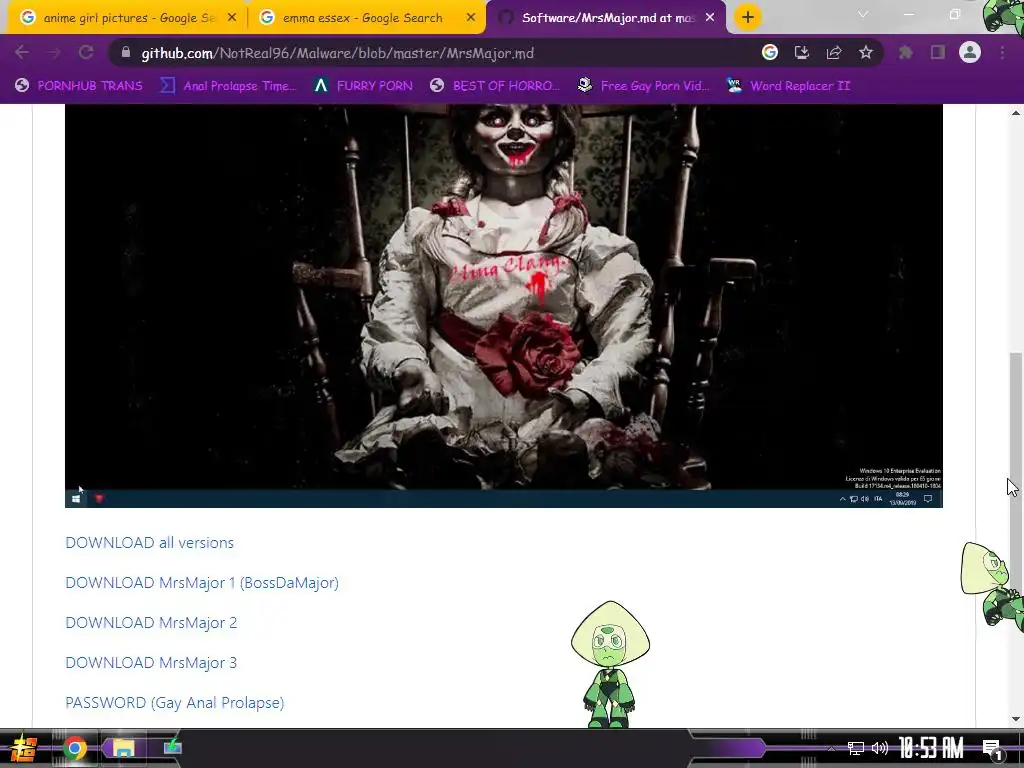Open the DOWNLOAD all versions link

[x=150, y=543]
